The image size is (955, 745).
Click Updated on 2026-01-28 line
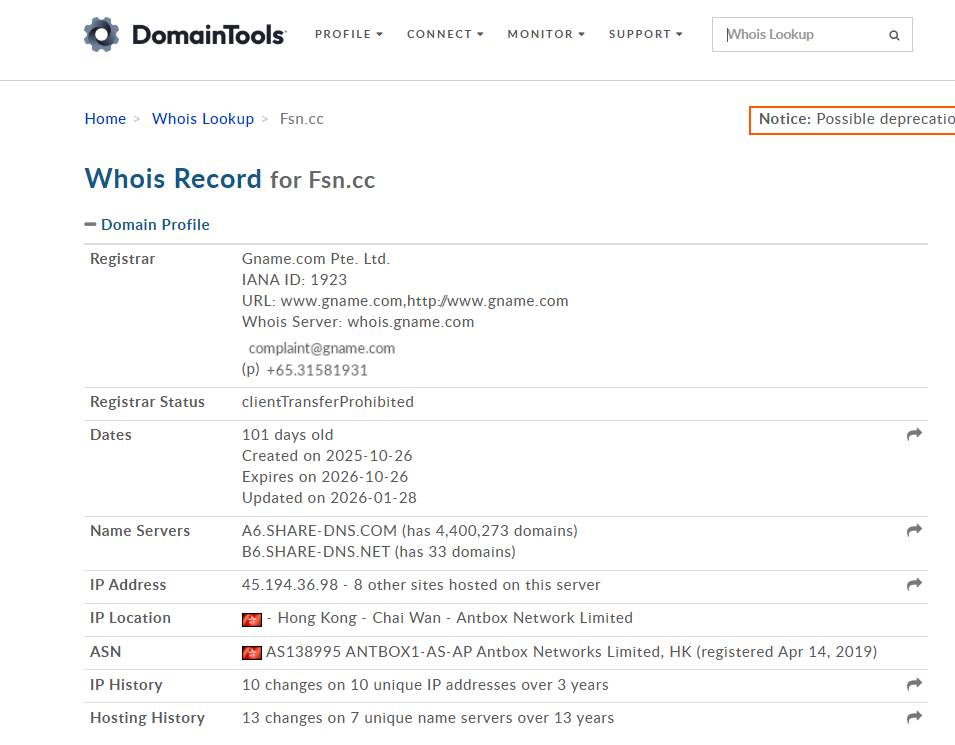pyautogui.click(x=329, y=498)
